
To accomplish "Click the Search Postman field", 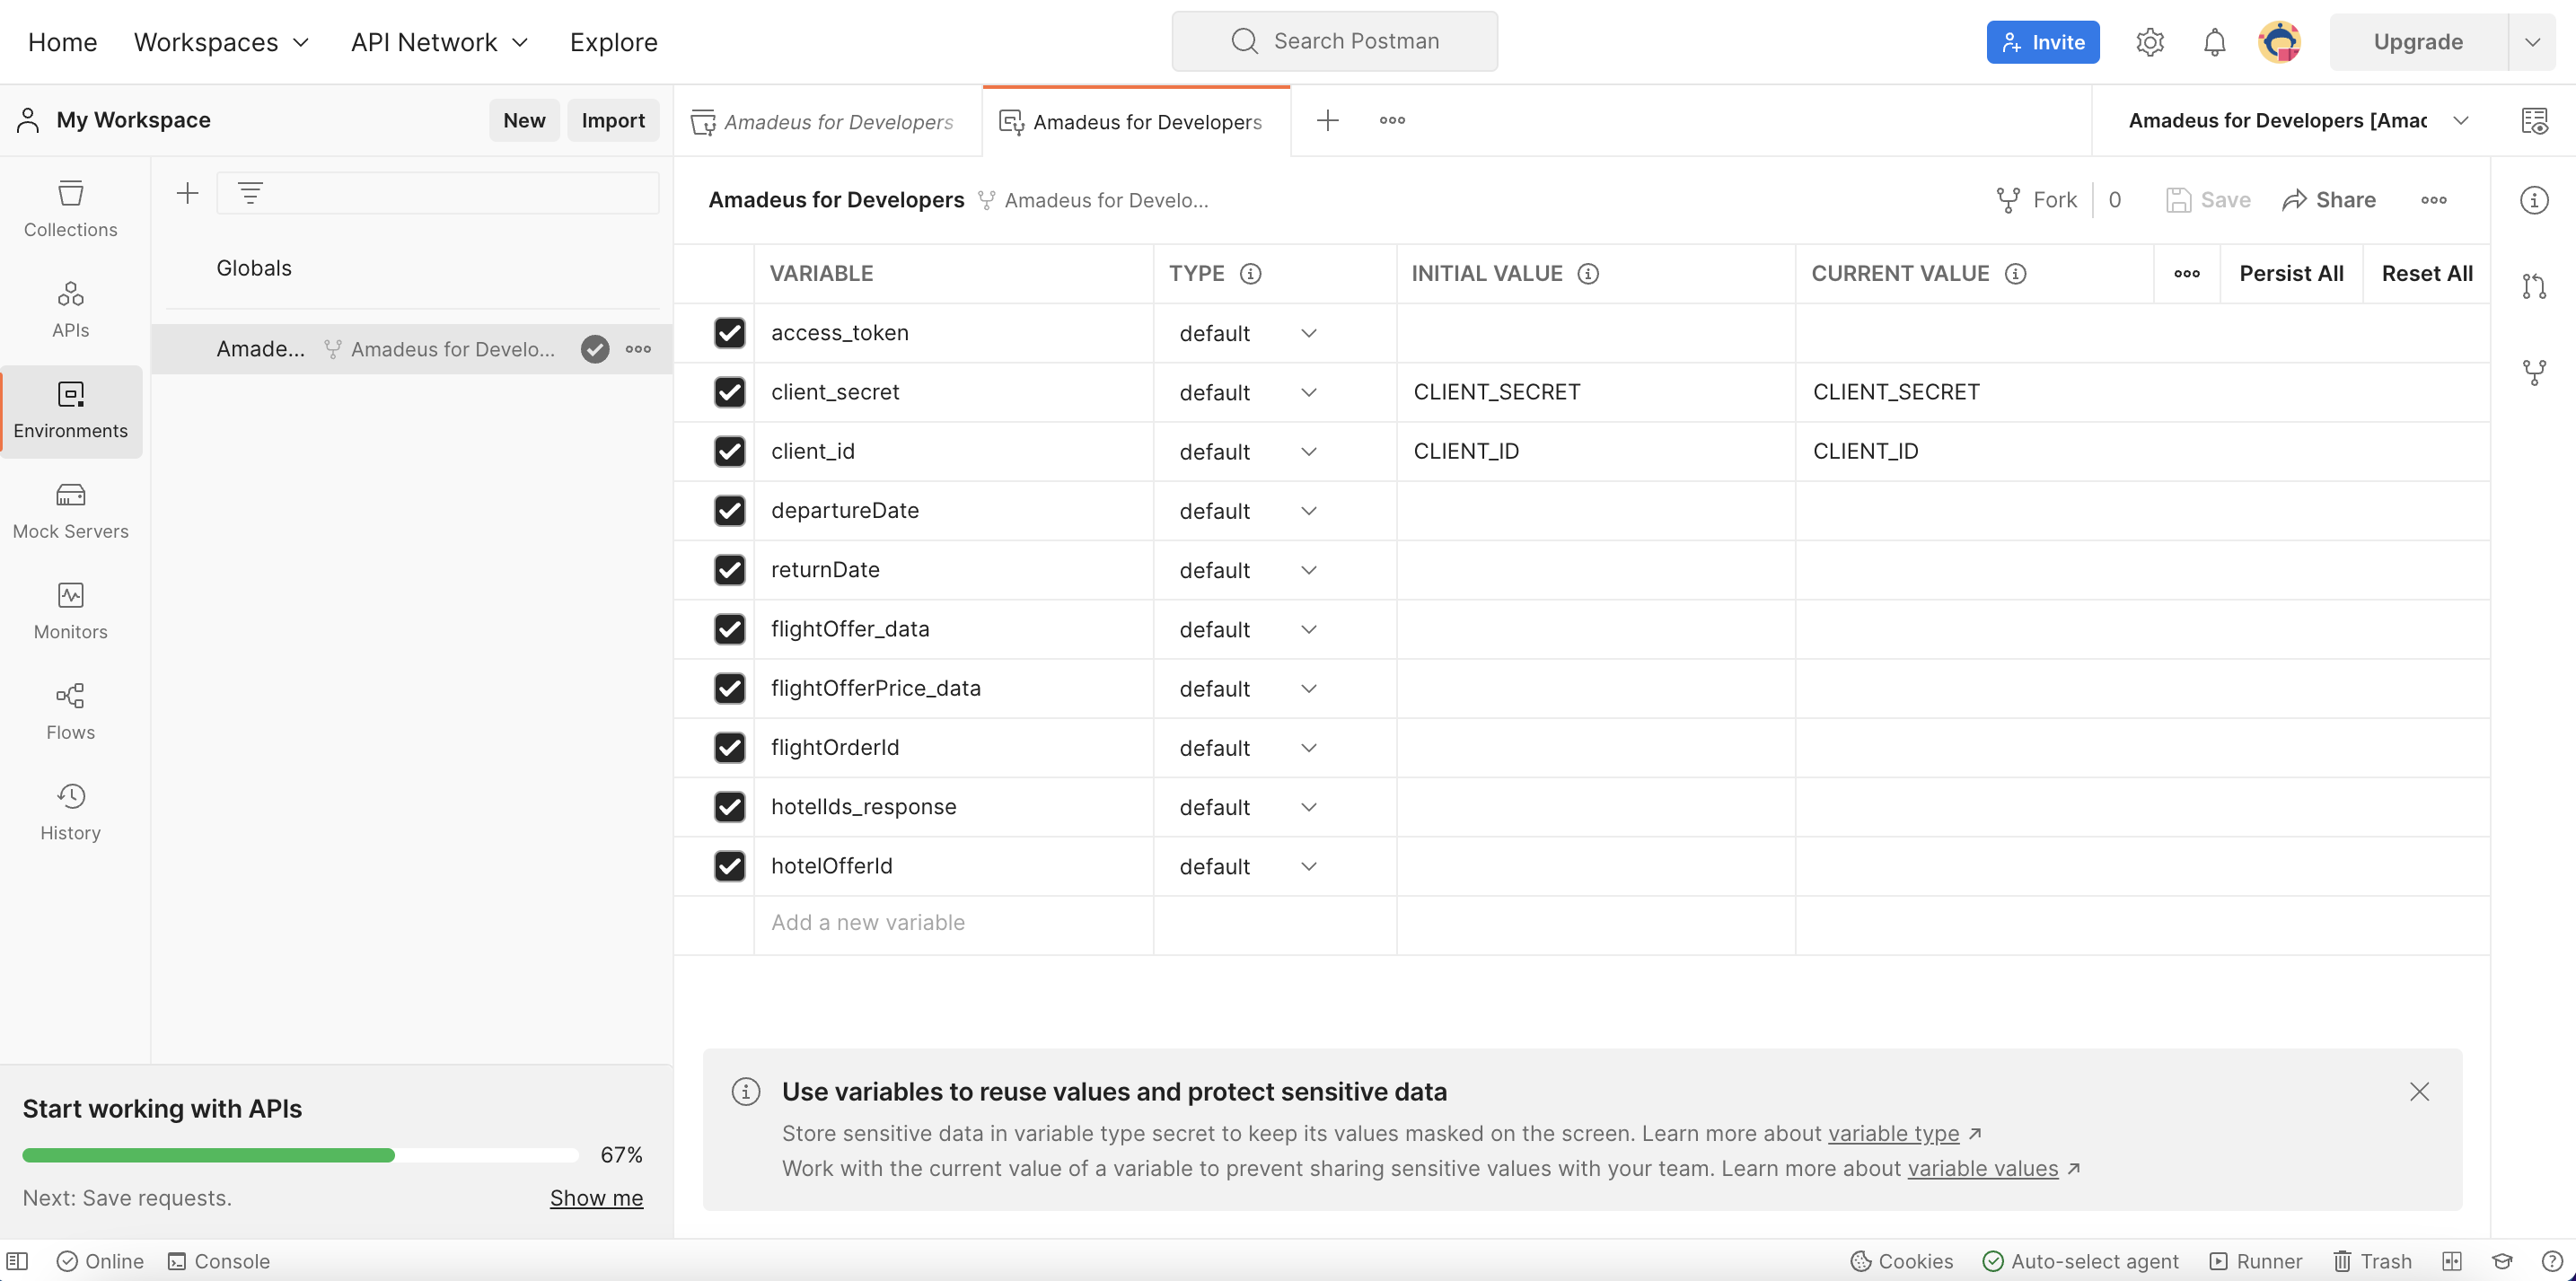I will [1334, 42].
